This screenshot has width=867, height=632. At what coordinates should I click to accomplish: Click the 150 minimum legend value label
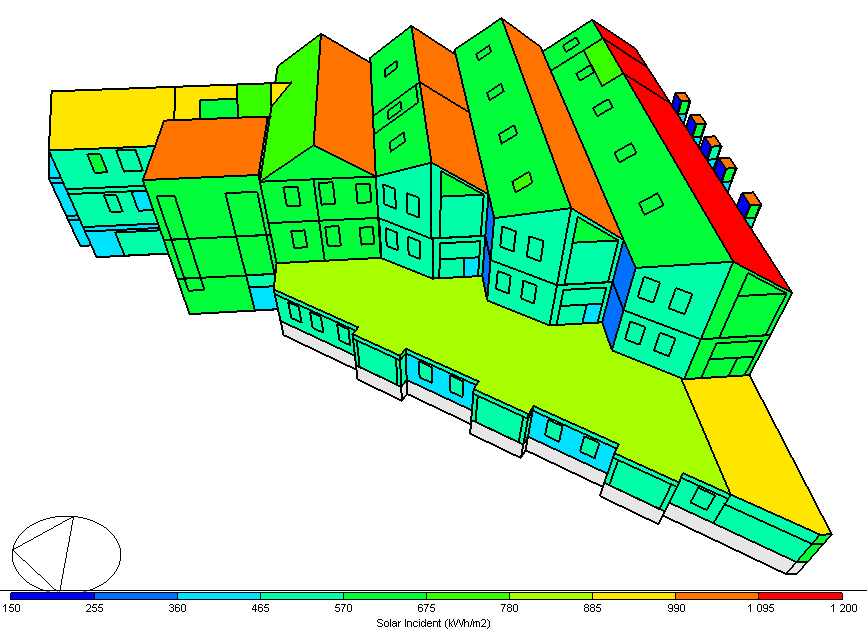(11, 608)
